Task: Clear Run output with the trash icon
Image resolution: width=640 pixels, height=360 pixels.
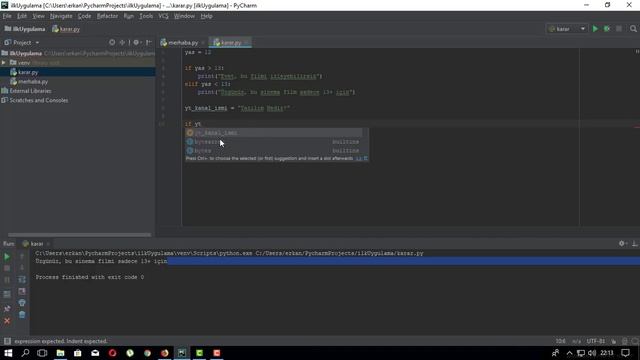Action: tap(22, 315)
